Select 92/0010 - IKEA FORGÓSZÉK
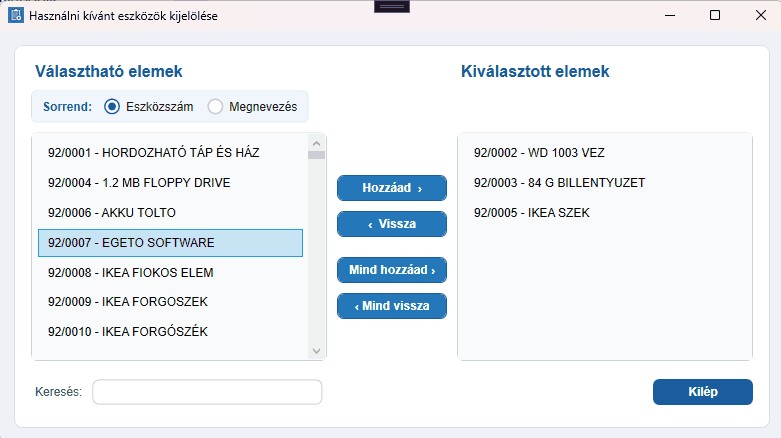This screenshot has height=438, width=781. pos(170,331)
